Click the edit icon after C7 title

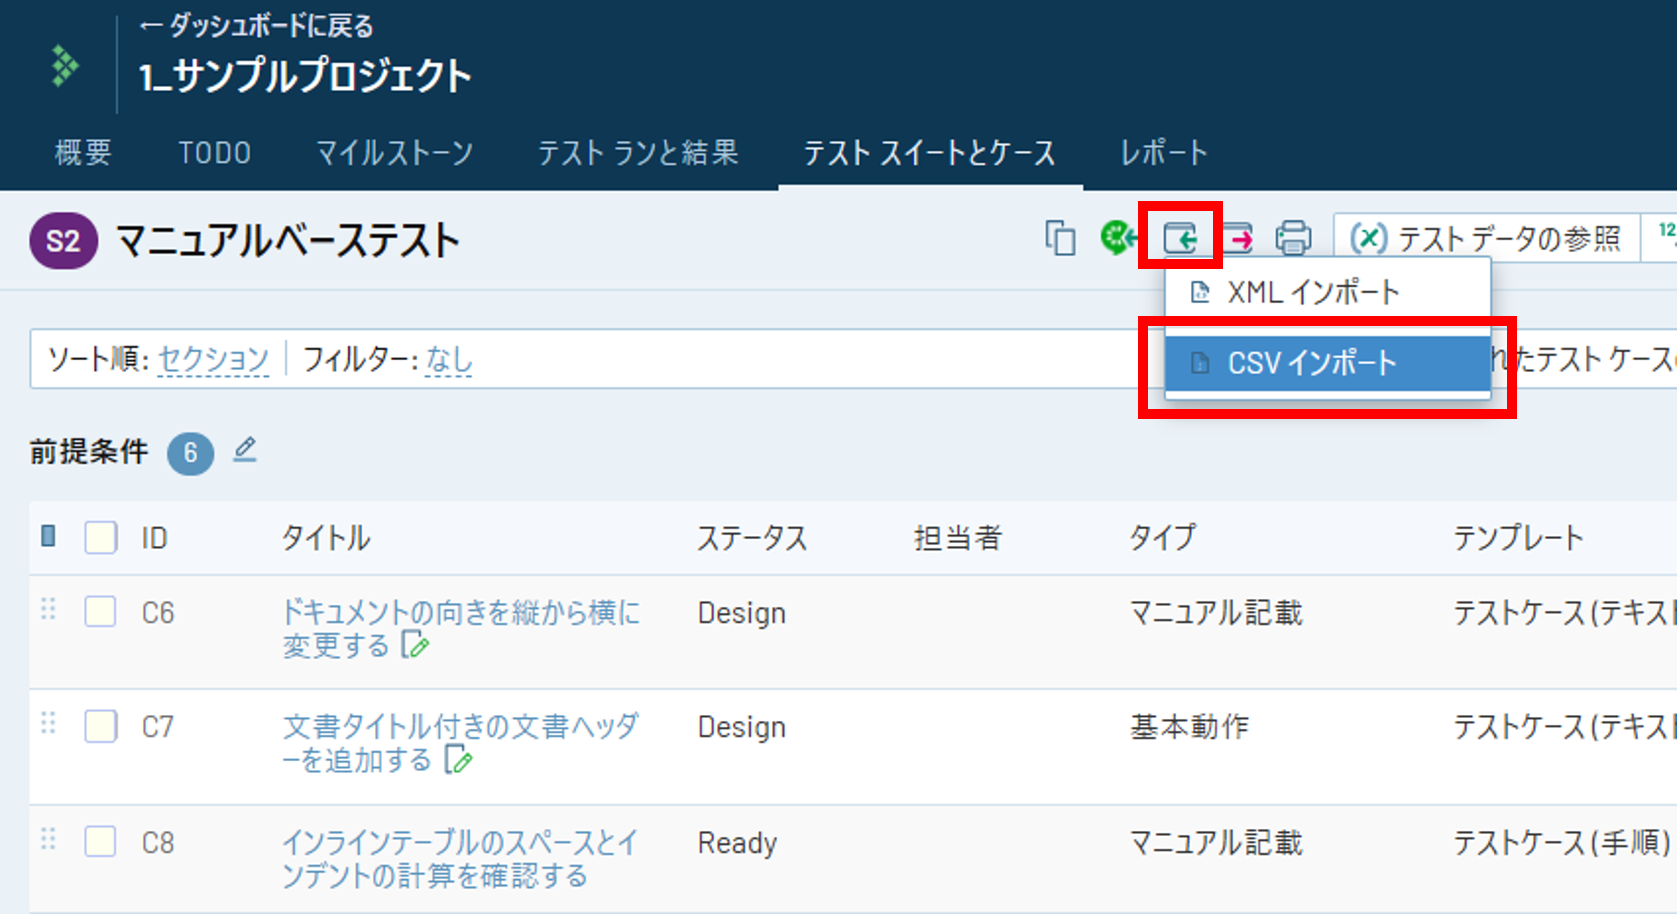458,761
